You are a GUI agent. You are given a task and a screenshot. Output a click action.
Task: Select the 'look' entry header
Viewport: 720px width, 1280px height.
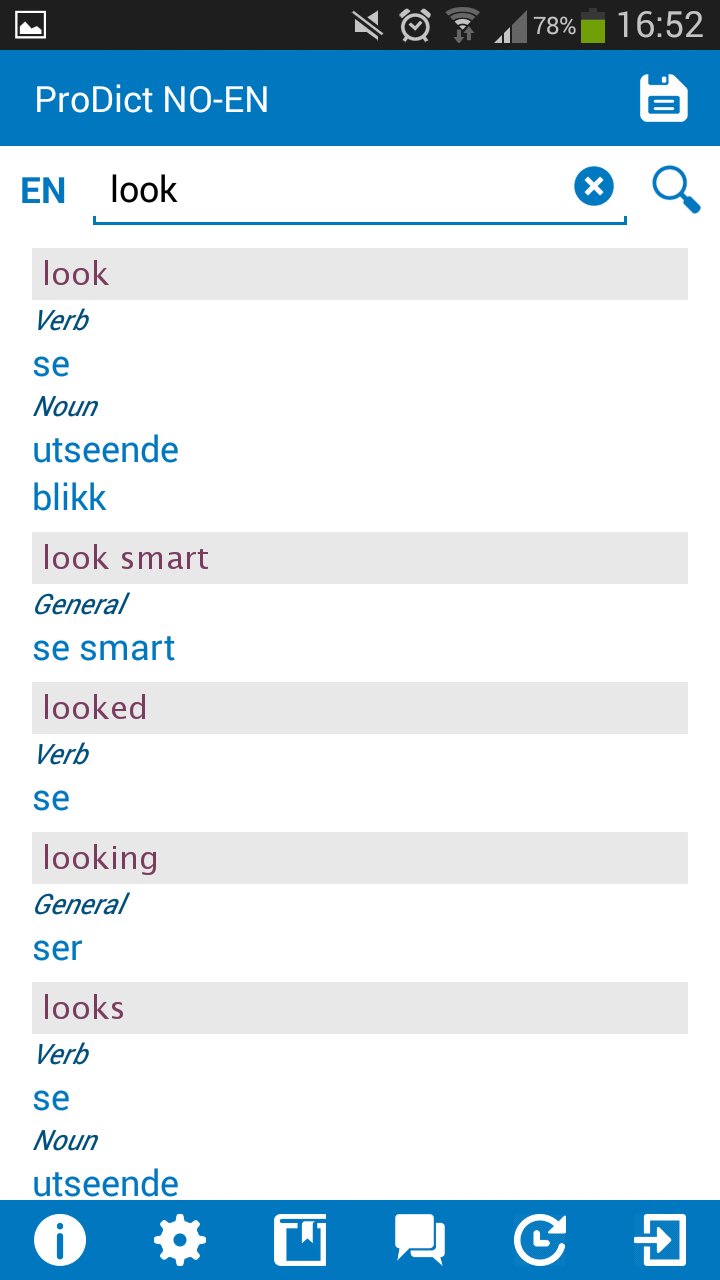(x=360, y=274)
